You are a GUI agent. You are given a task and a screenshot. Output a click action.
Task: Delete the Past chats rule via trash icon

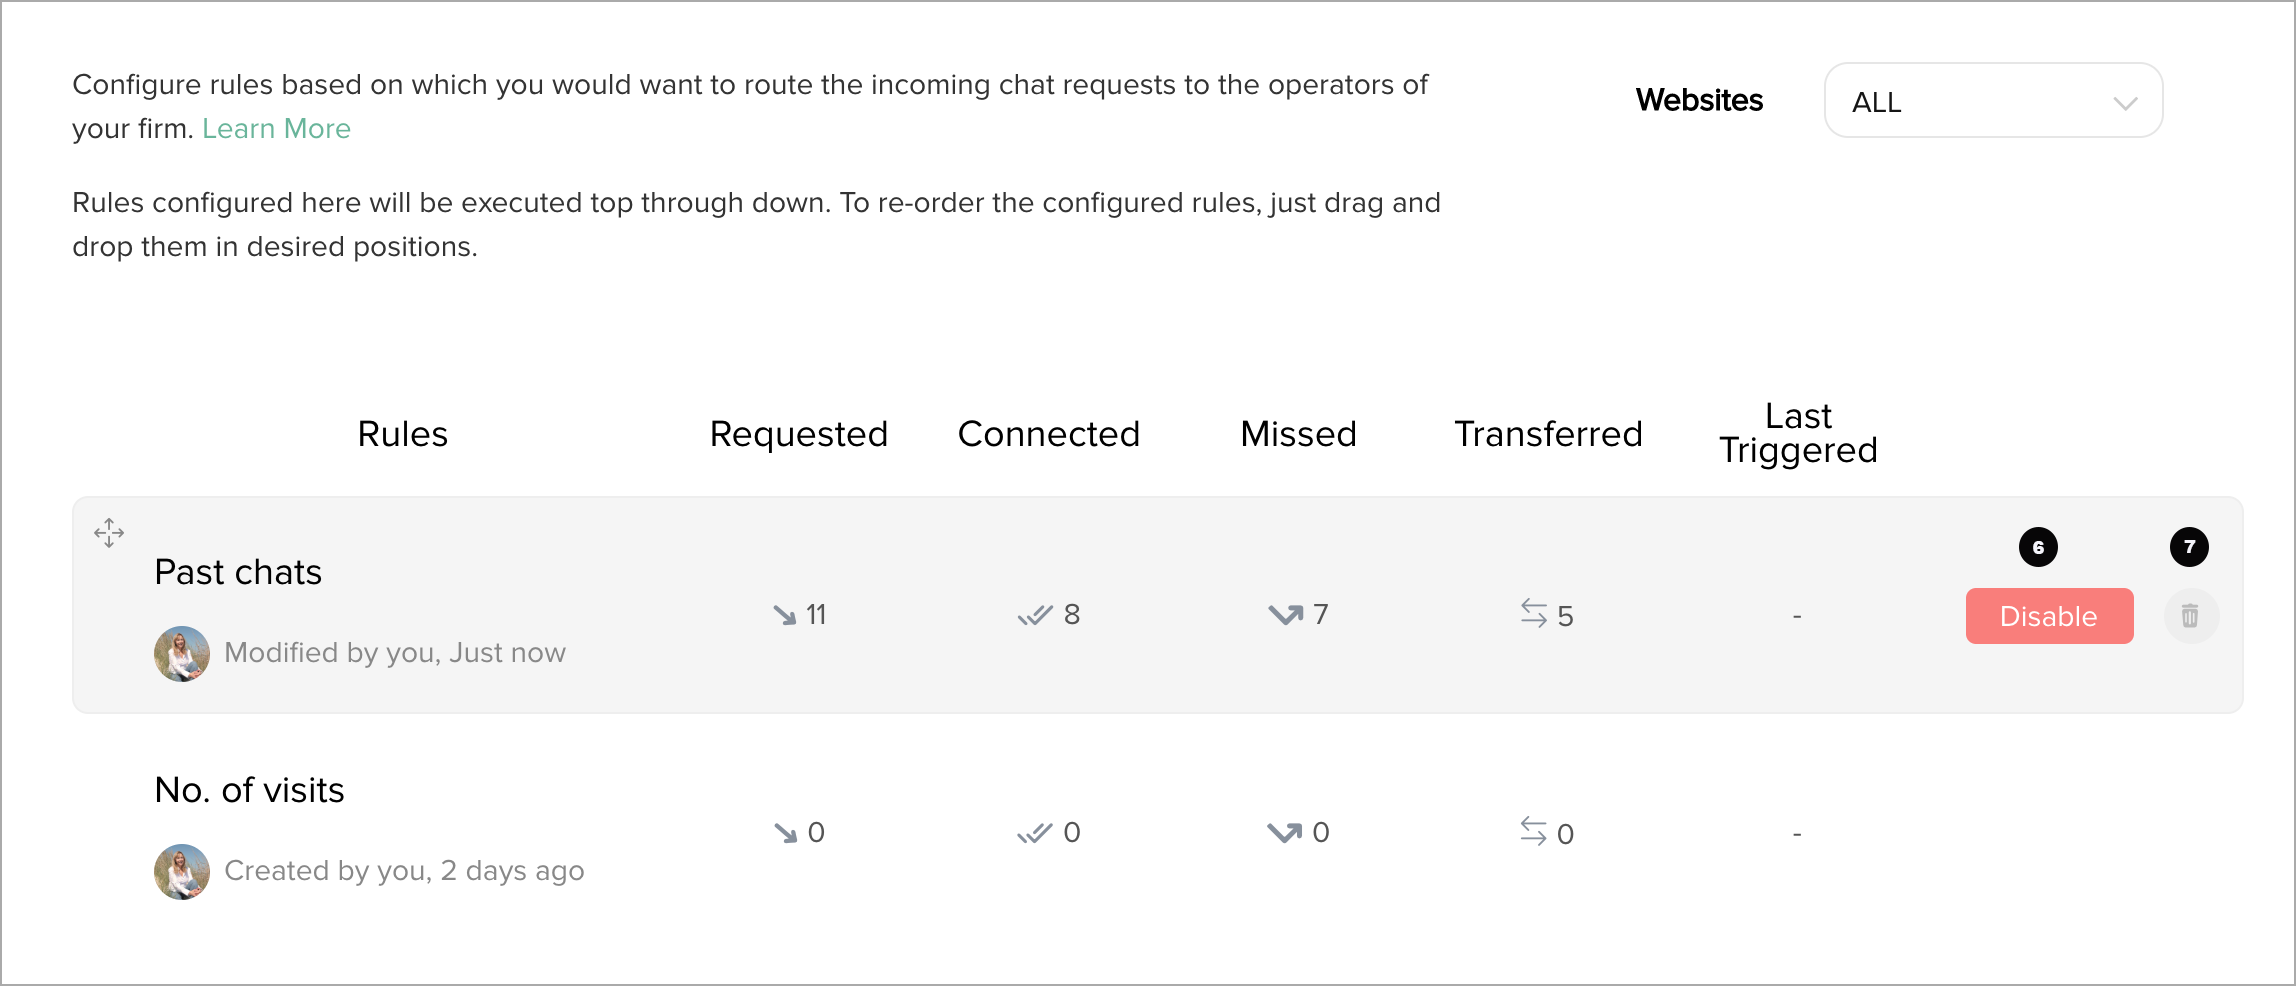[x=2190, y=616]
